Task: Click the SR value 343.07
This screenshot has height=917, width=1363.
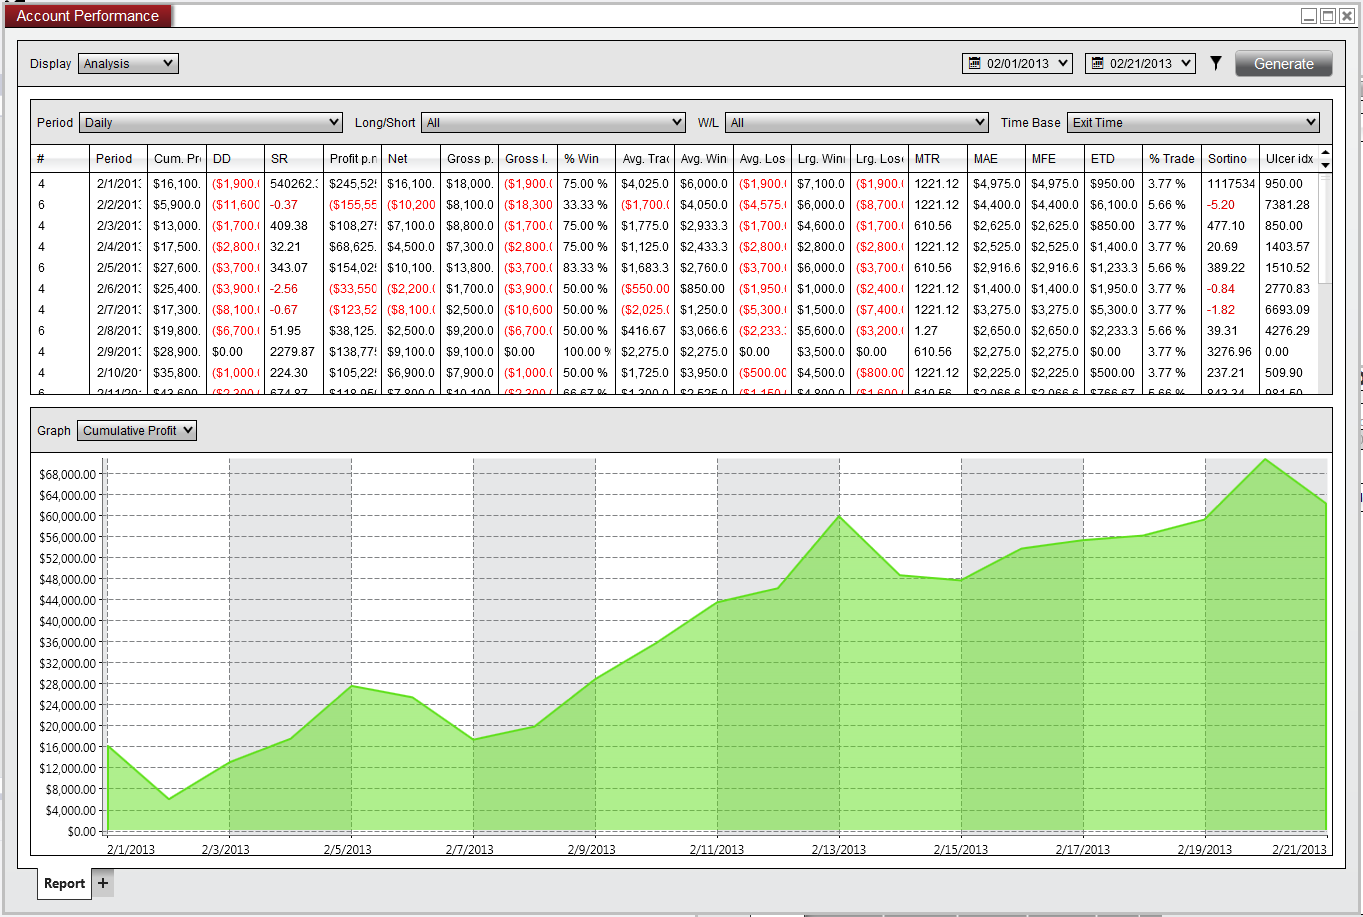Action: pos(289,268)
